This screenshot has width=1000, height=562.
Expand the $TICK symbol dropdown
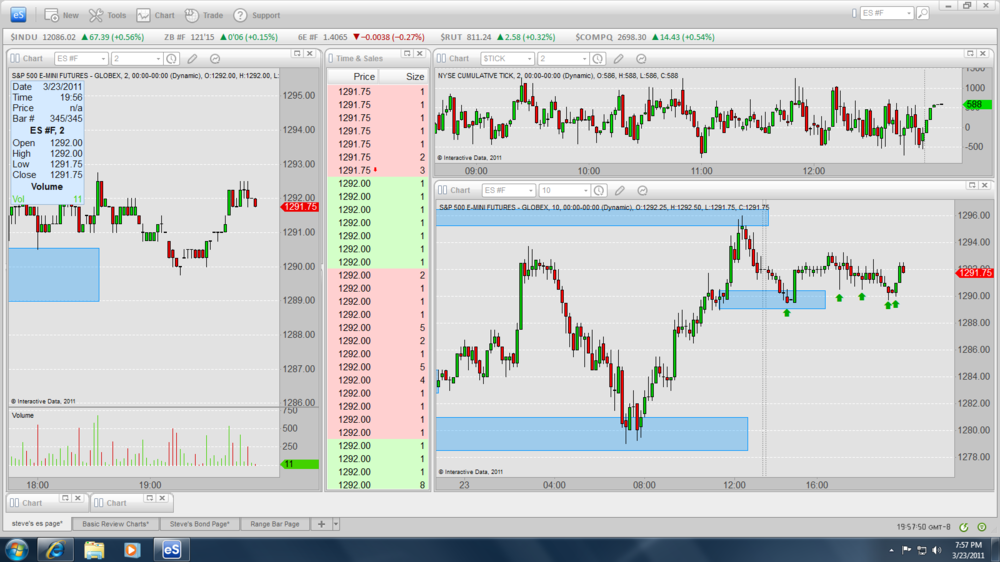click(x=529, y=59)
